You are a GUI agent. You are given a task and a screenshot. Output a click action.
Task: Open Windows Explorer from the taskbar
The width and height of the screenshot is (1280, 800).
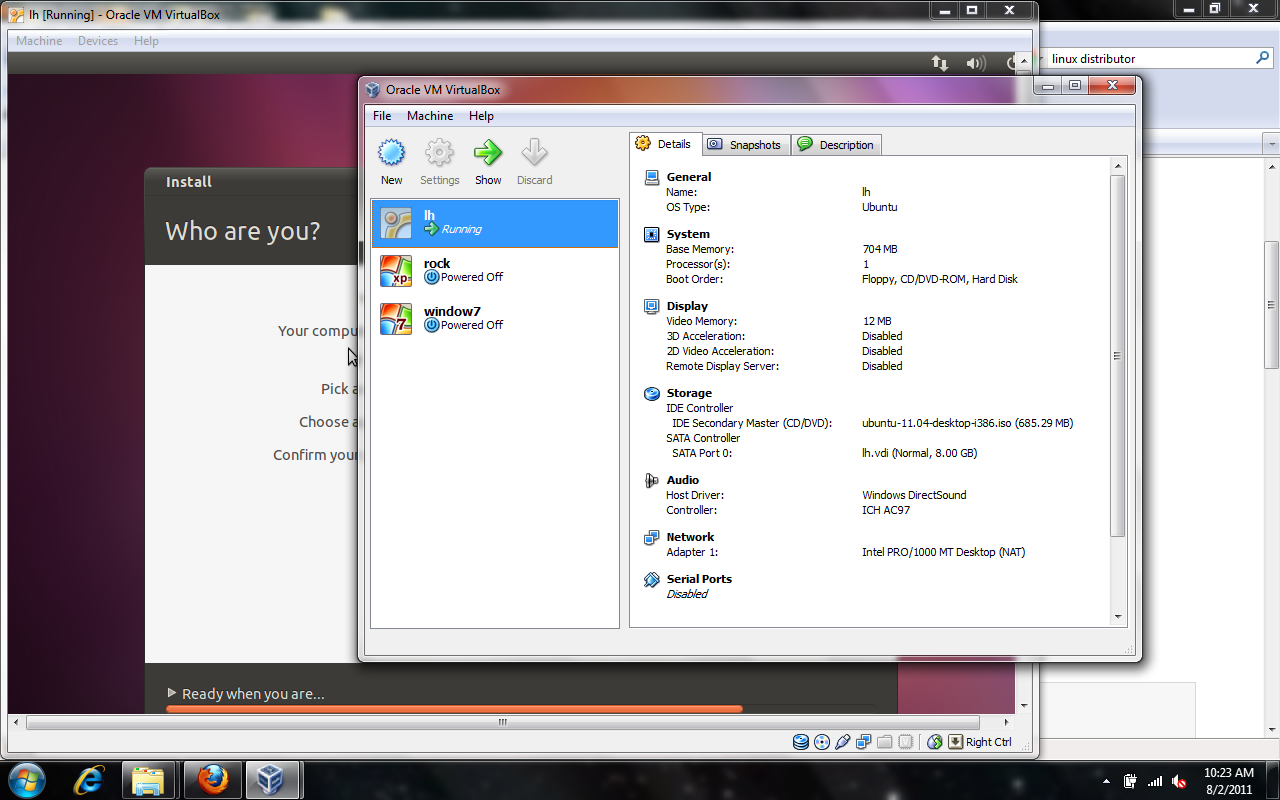pos(148,779)
